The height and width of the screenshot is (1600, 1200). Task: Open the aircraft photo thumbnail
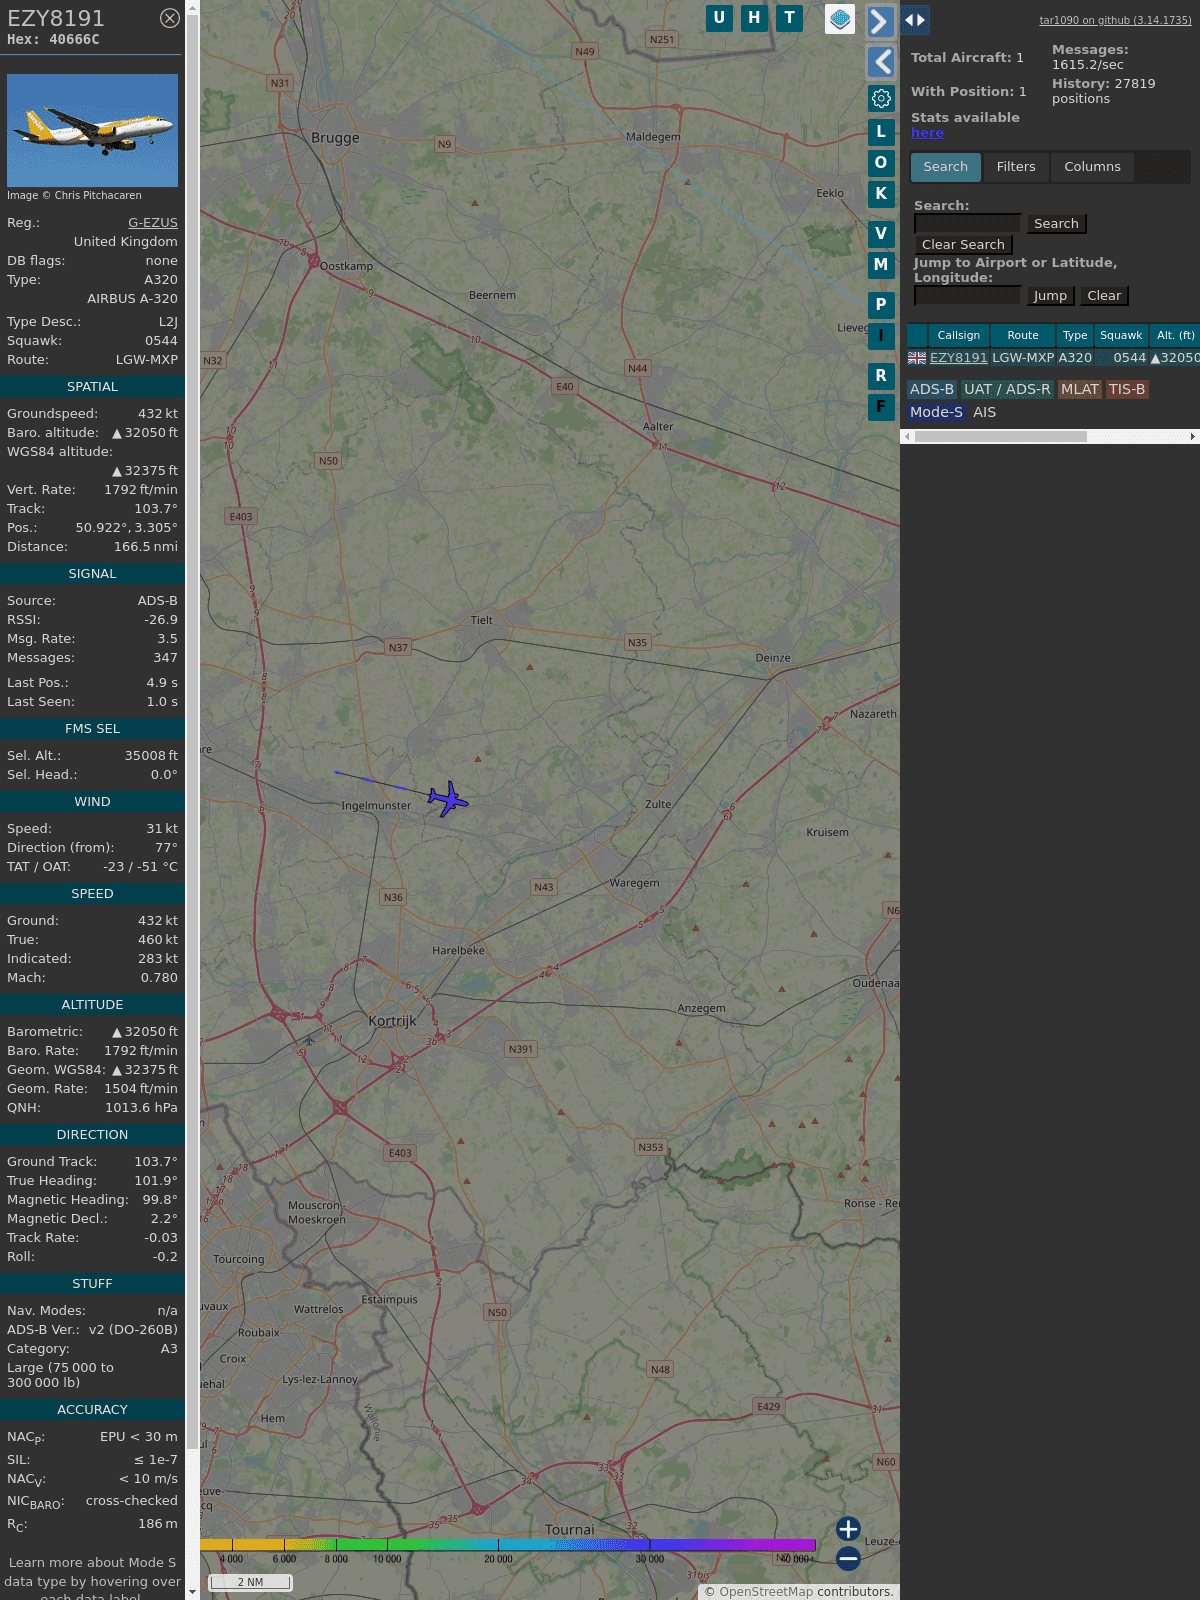(x=92, y=130)
